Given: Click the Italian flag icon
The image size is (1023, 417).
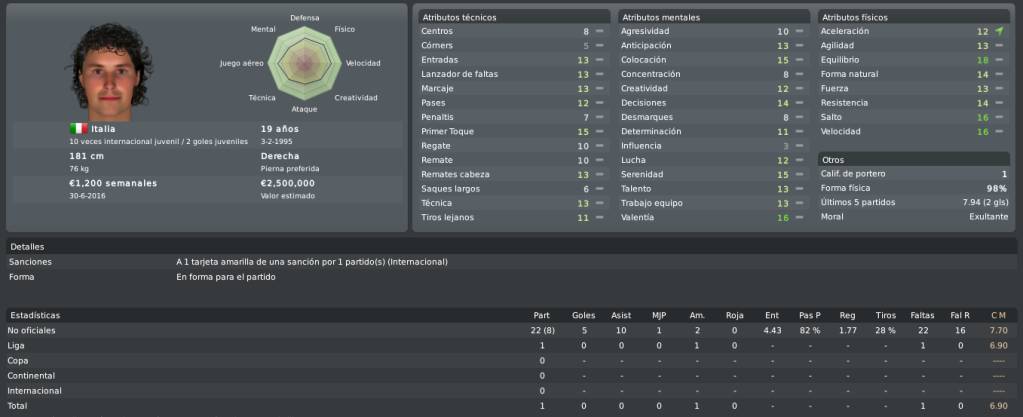Looking at the screenshot, I should click(x=78, y=129).
